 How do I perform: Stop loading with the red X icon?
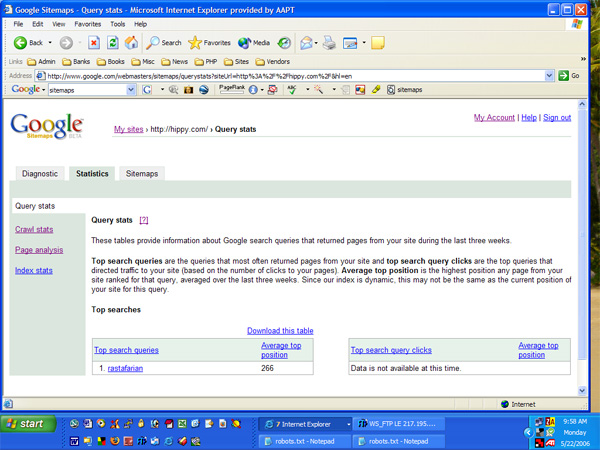[94, 42]
